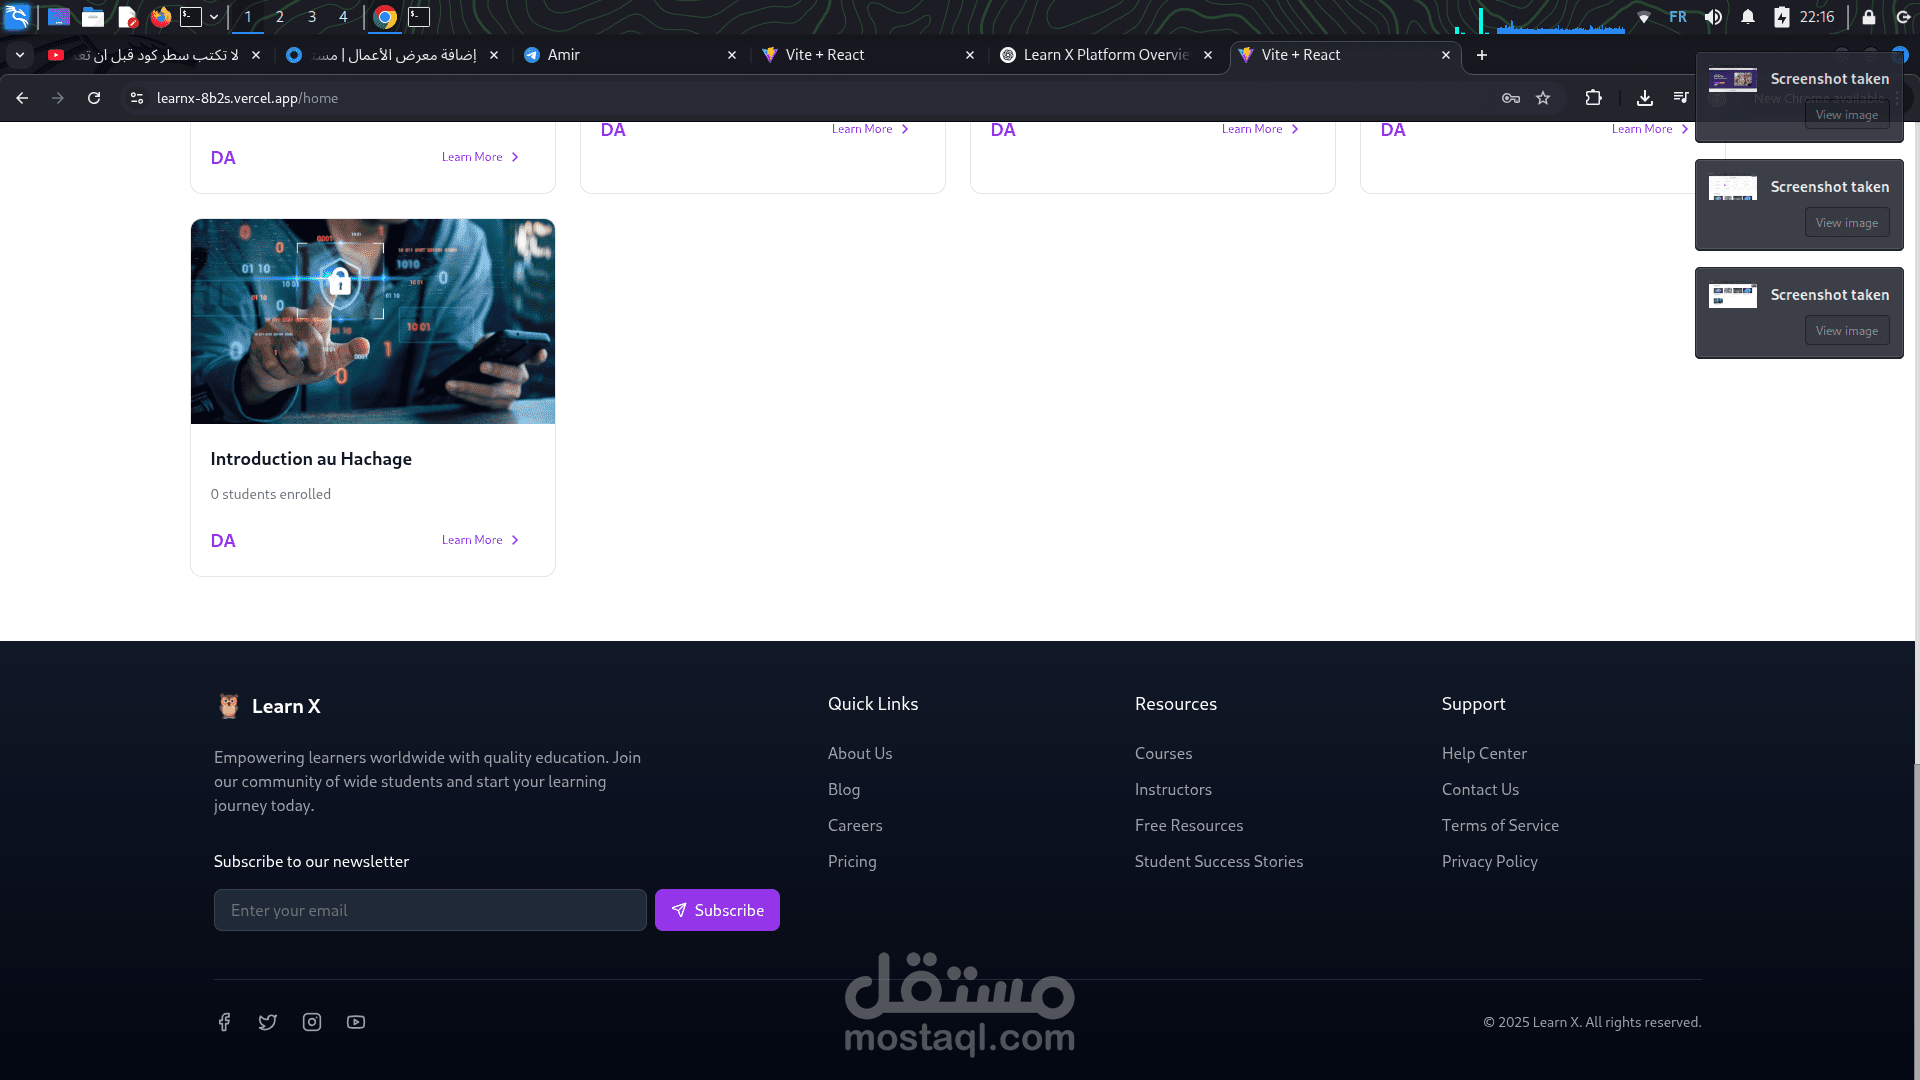Open the Careers link
The width and height of the screenshot is (1920, 1080).
[x=855, y=825]
